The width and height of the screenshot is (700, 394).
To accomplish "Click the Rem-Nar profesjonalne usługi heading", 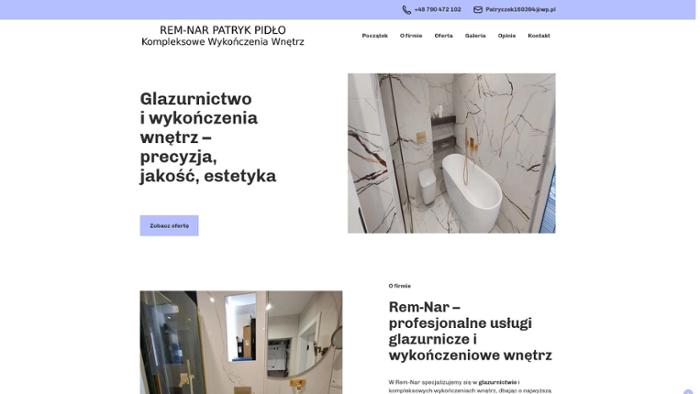I will click(470, 331).
